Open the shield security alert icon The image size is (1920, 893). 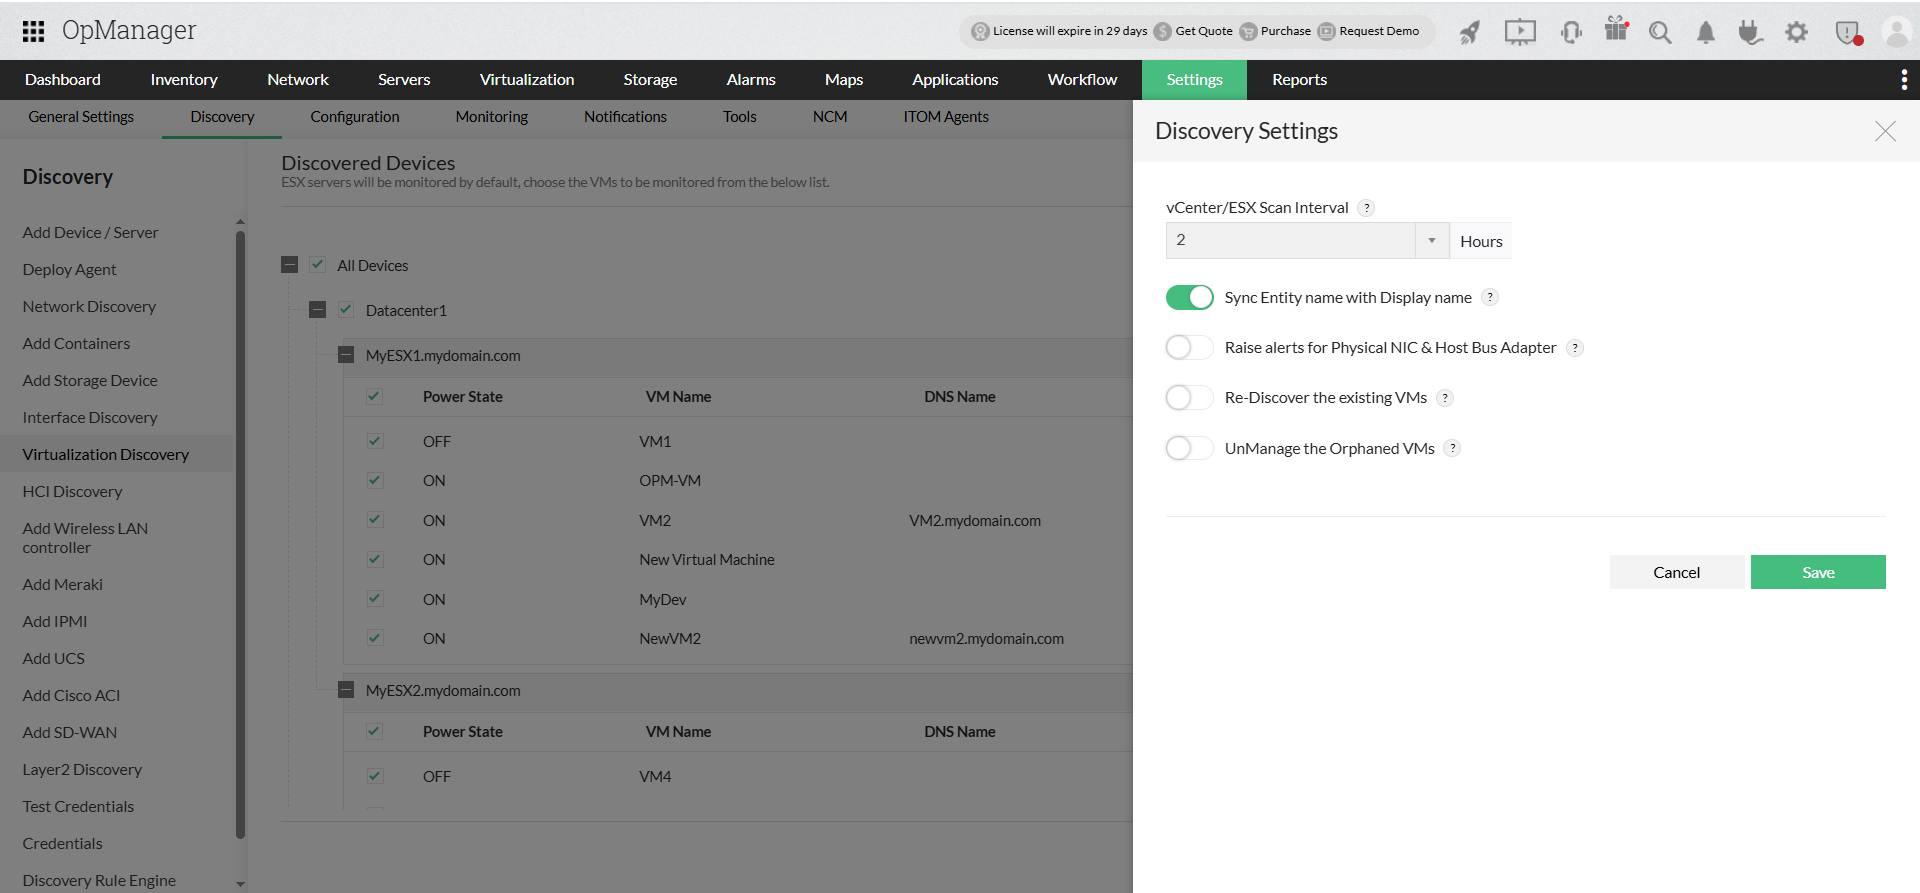1848,32
